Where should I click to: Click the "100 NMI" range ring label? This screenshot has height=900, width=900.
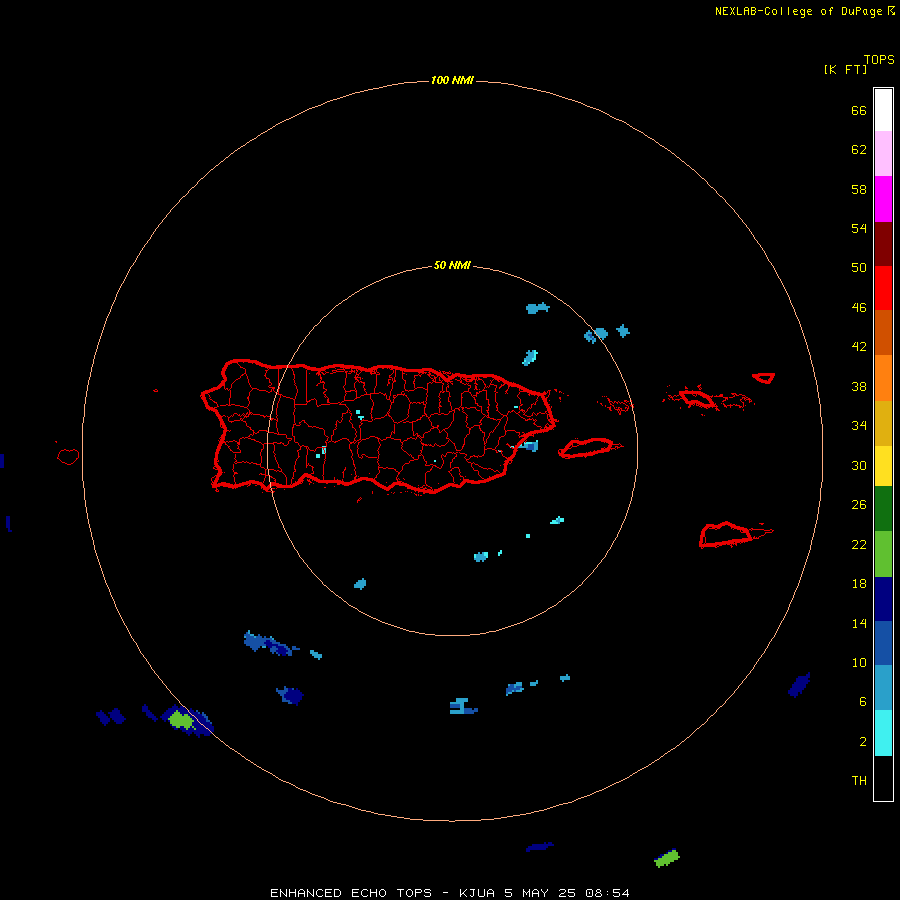click(452, 80)
